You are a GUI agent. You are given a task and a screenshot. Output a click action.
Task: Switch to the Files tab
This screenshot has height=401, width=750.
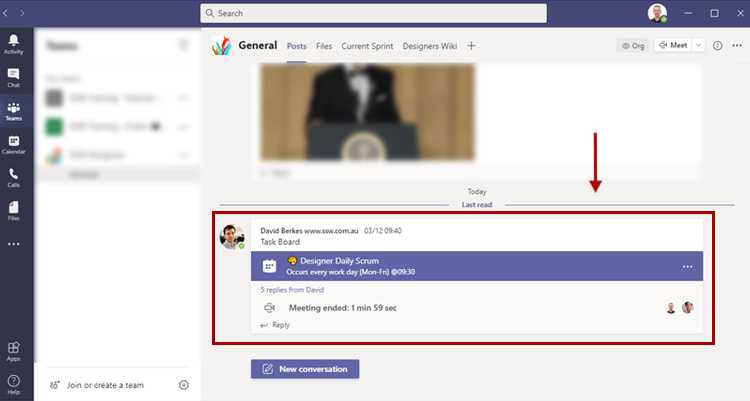[x=324, y=46]
